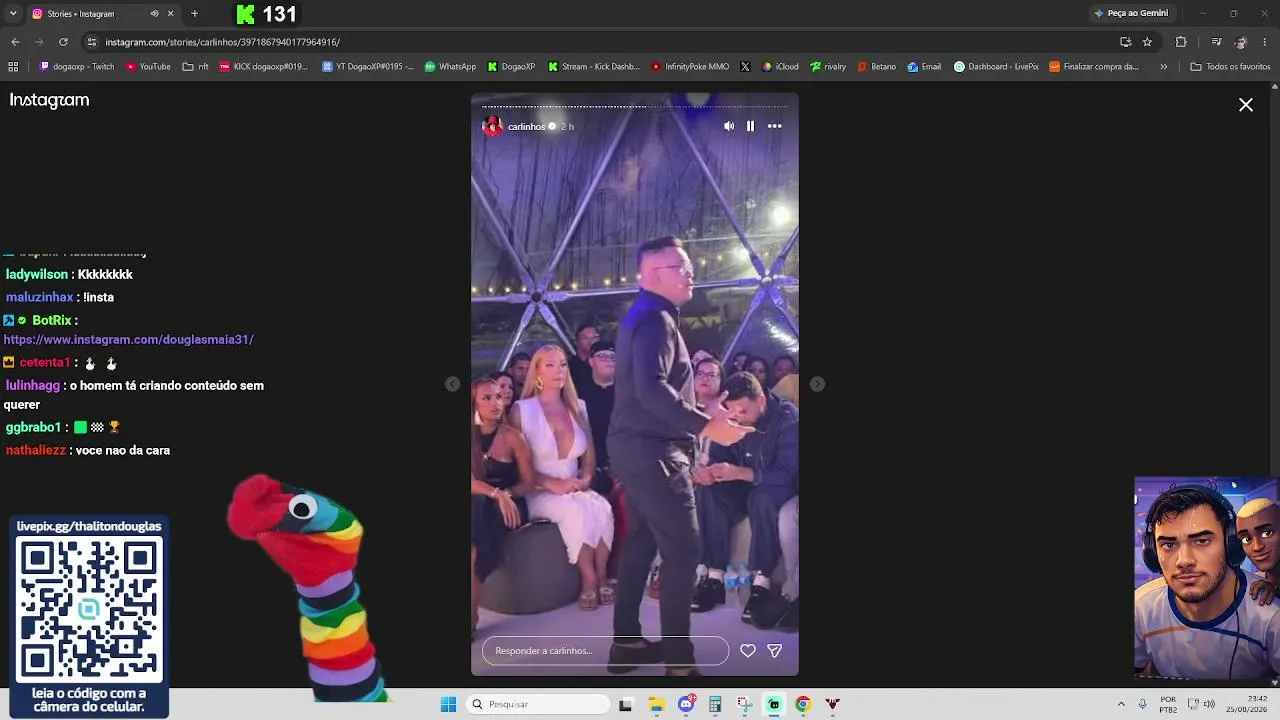1280x720 pixels.
Task: Show hidden system tray icons
Action: (1121, 704)
